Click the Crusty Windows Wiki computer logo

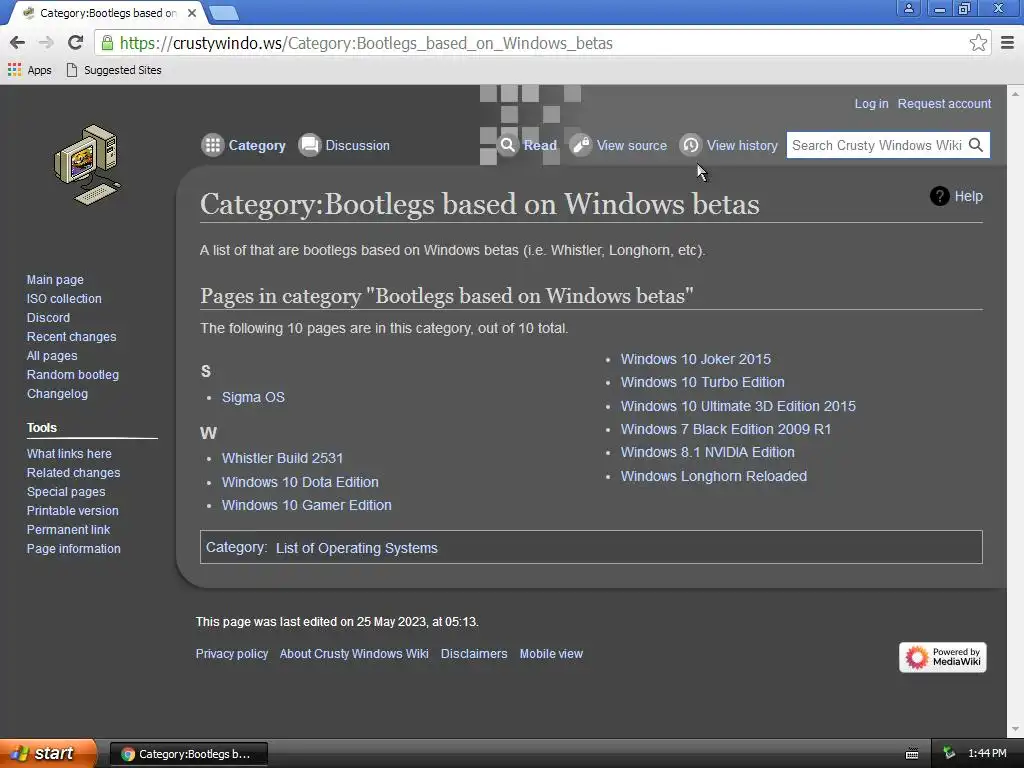pos(87,165)
